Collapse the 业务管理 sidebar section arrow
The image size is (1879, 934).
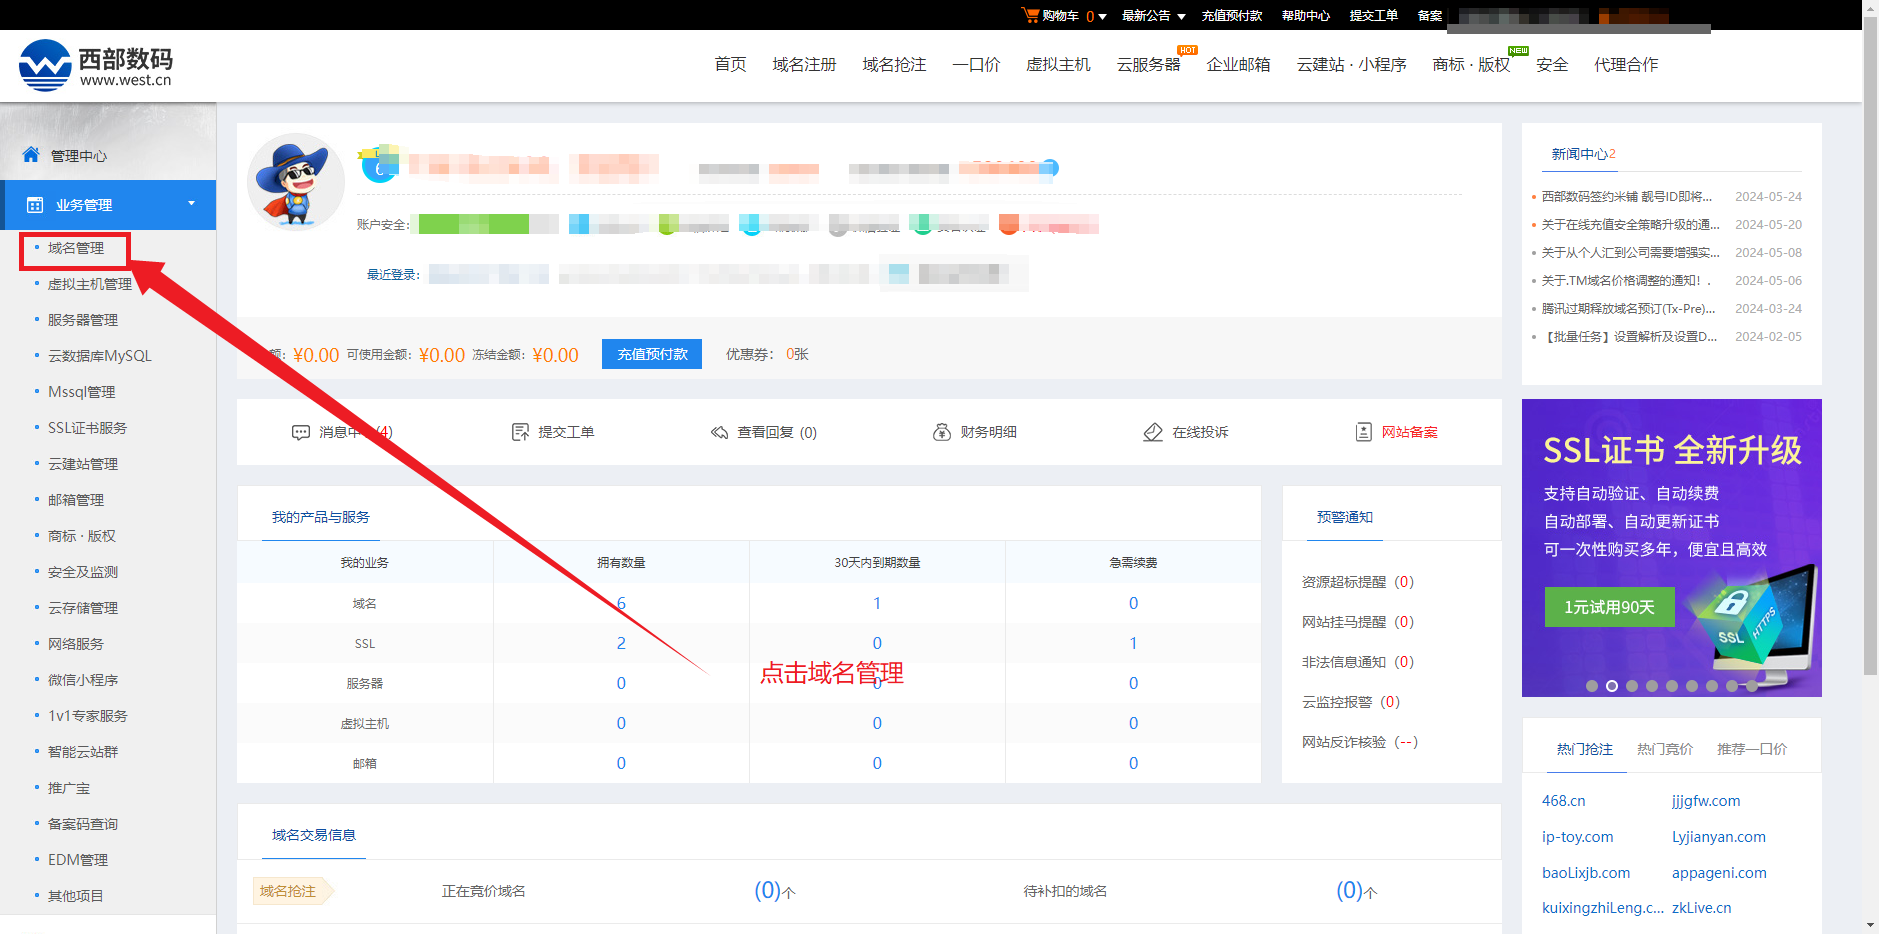pos(191,204)
